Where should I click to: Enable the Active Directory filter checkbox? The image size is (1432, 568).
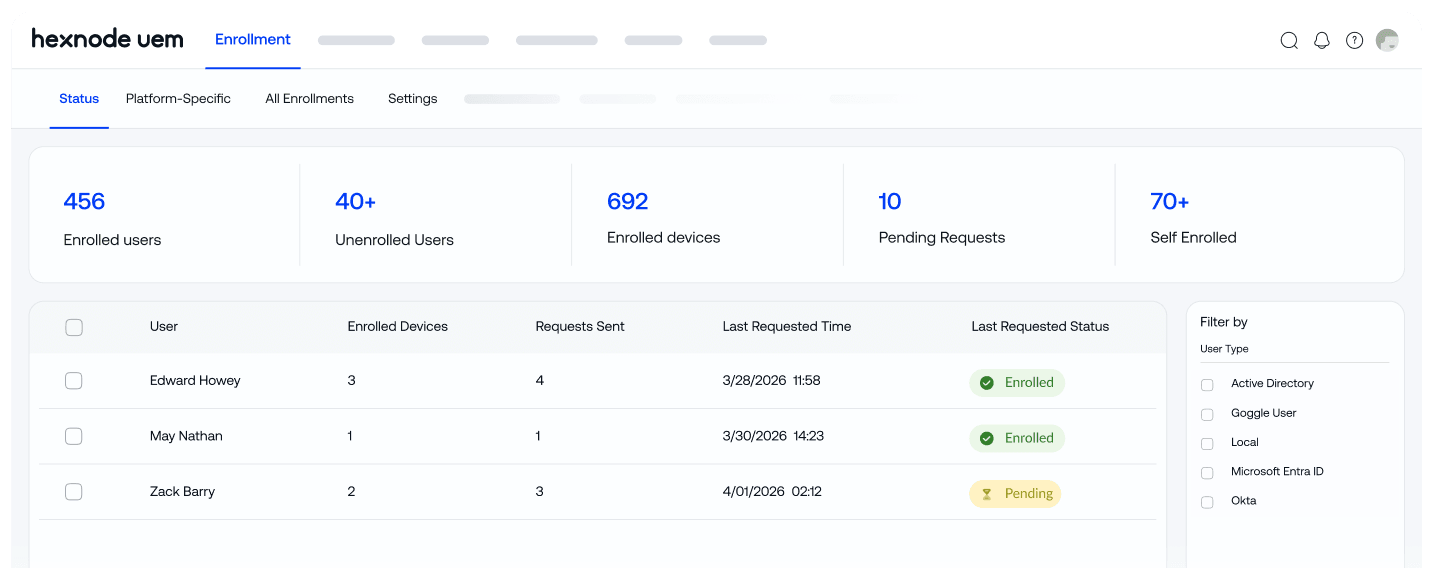[1207, 385]
